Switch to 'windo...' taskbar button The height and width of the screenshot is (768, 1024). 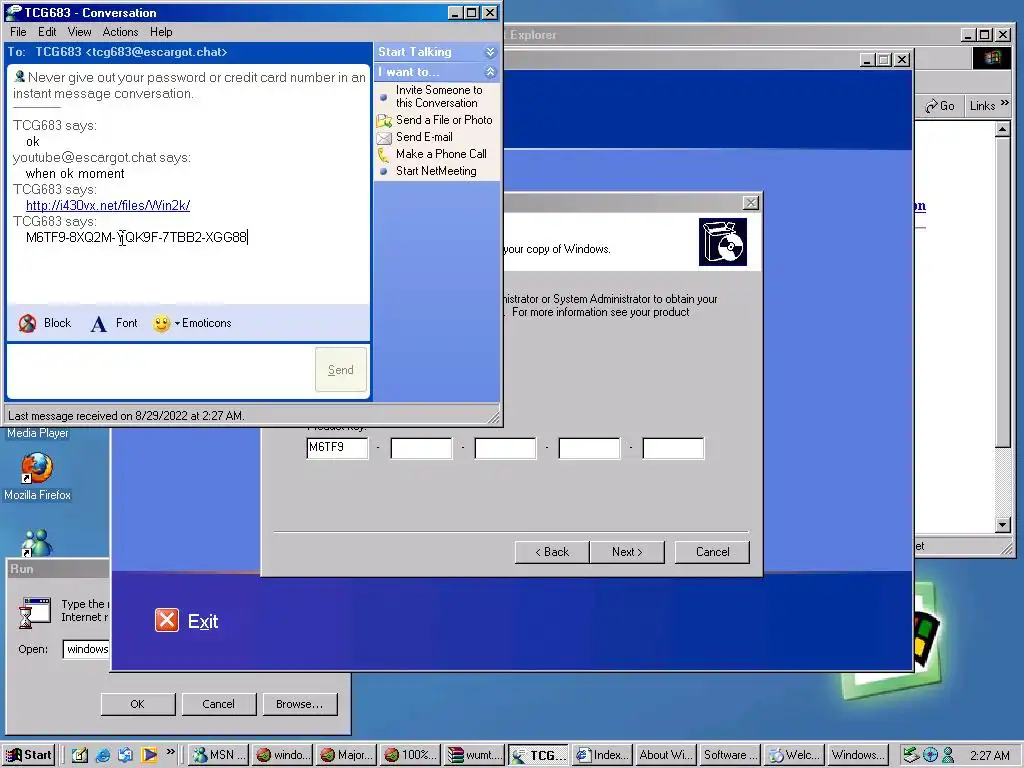click(283, 755)
